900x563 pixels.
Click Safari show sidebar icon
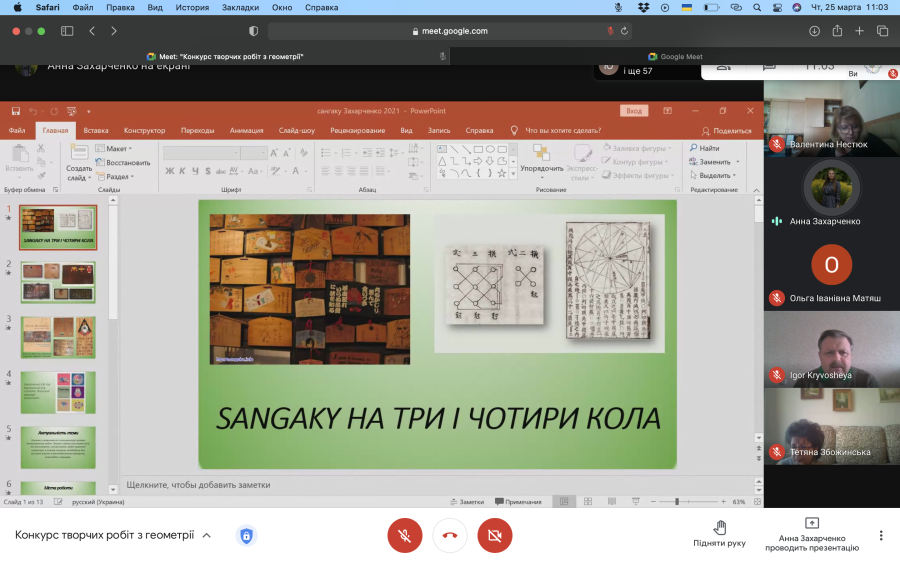pos(67,31)
